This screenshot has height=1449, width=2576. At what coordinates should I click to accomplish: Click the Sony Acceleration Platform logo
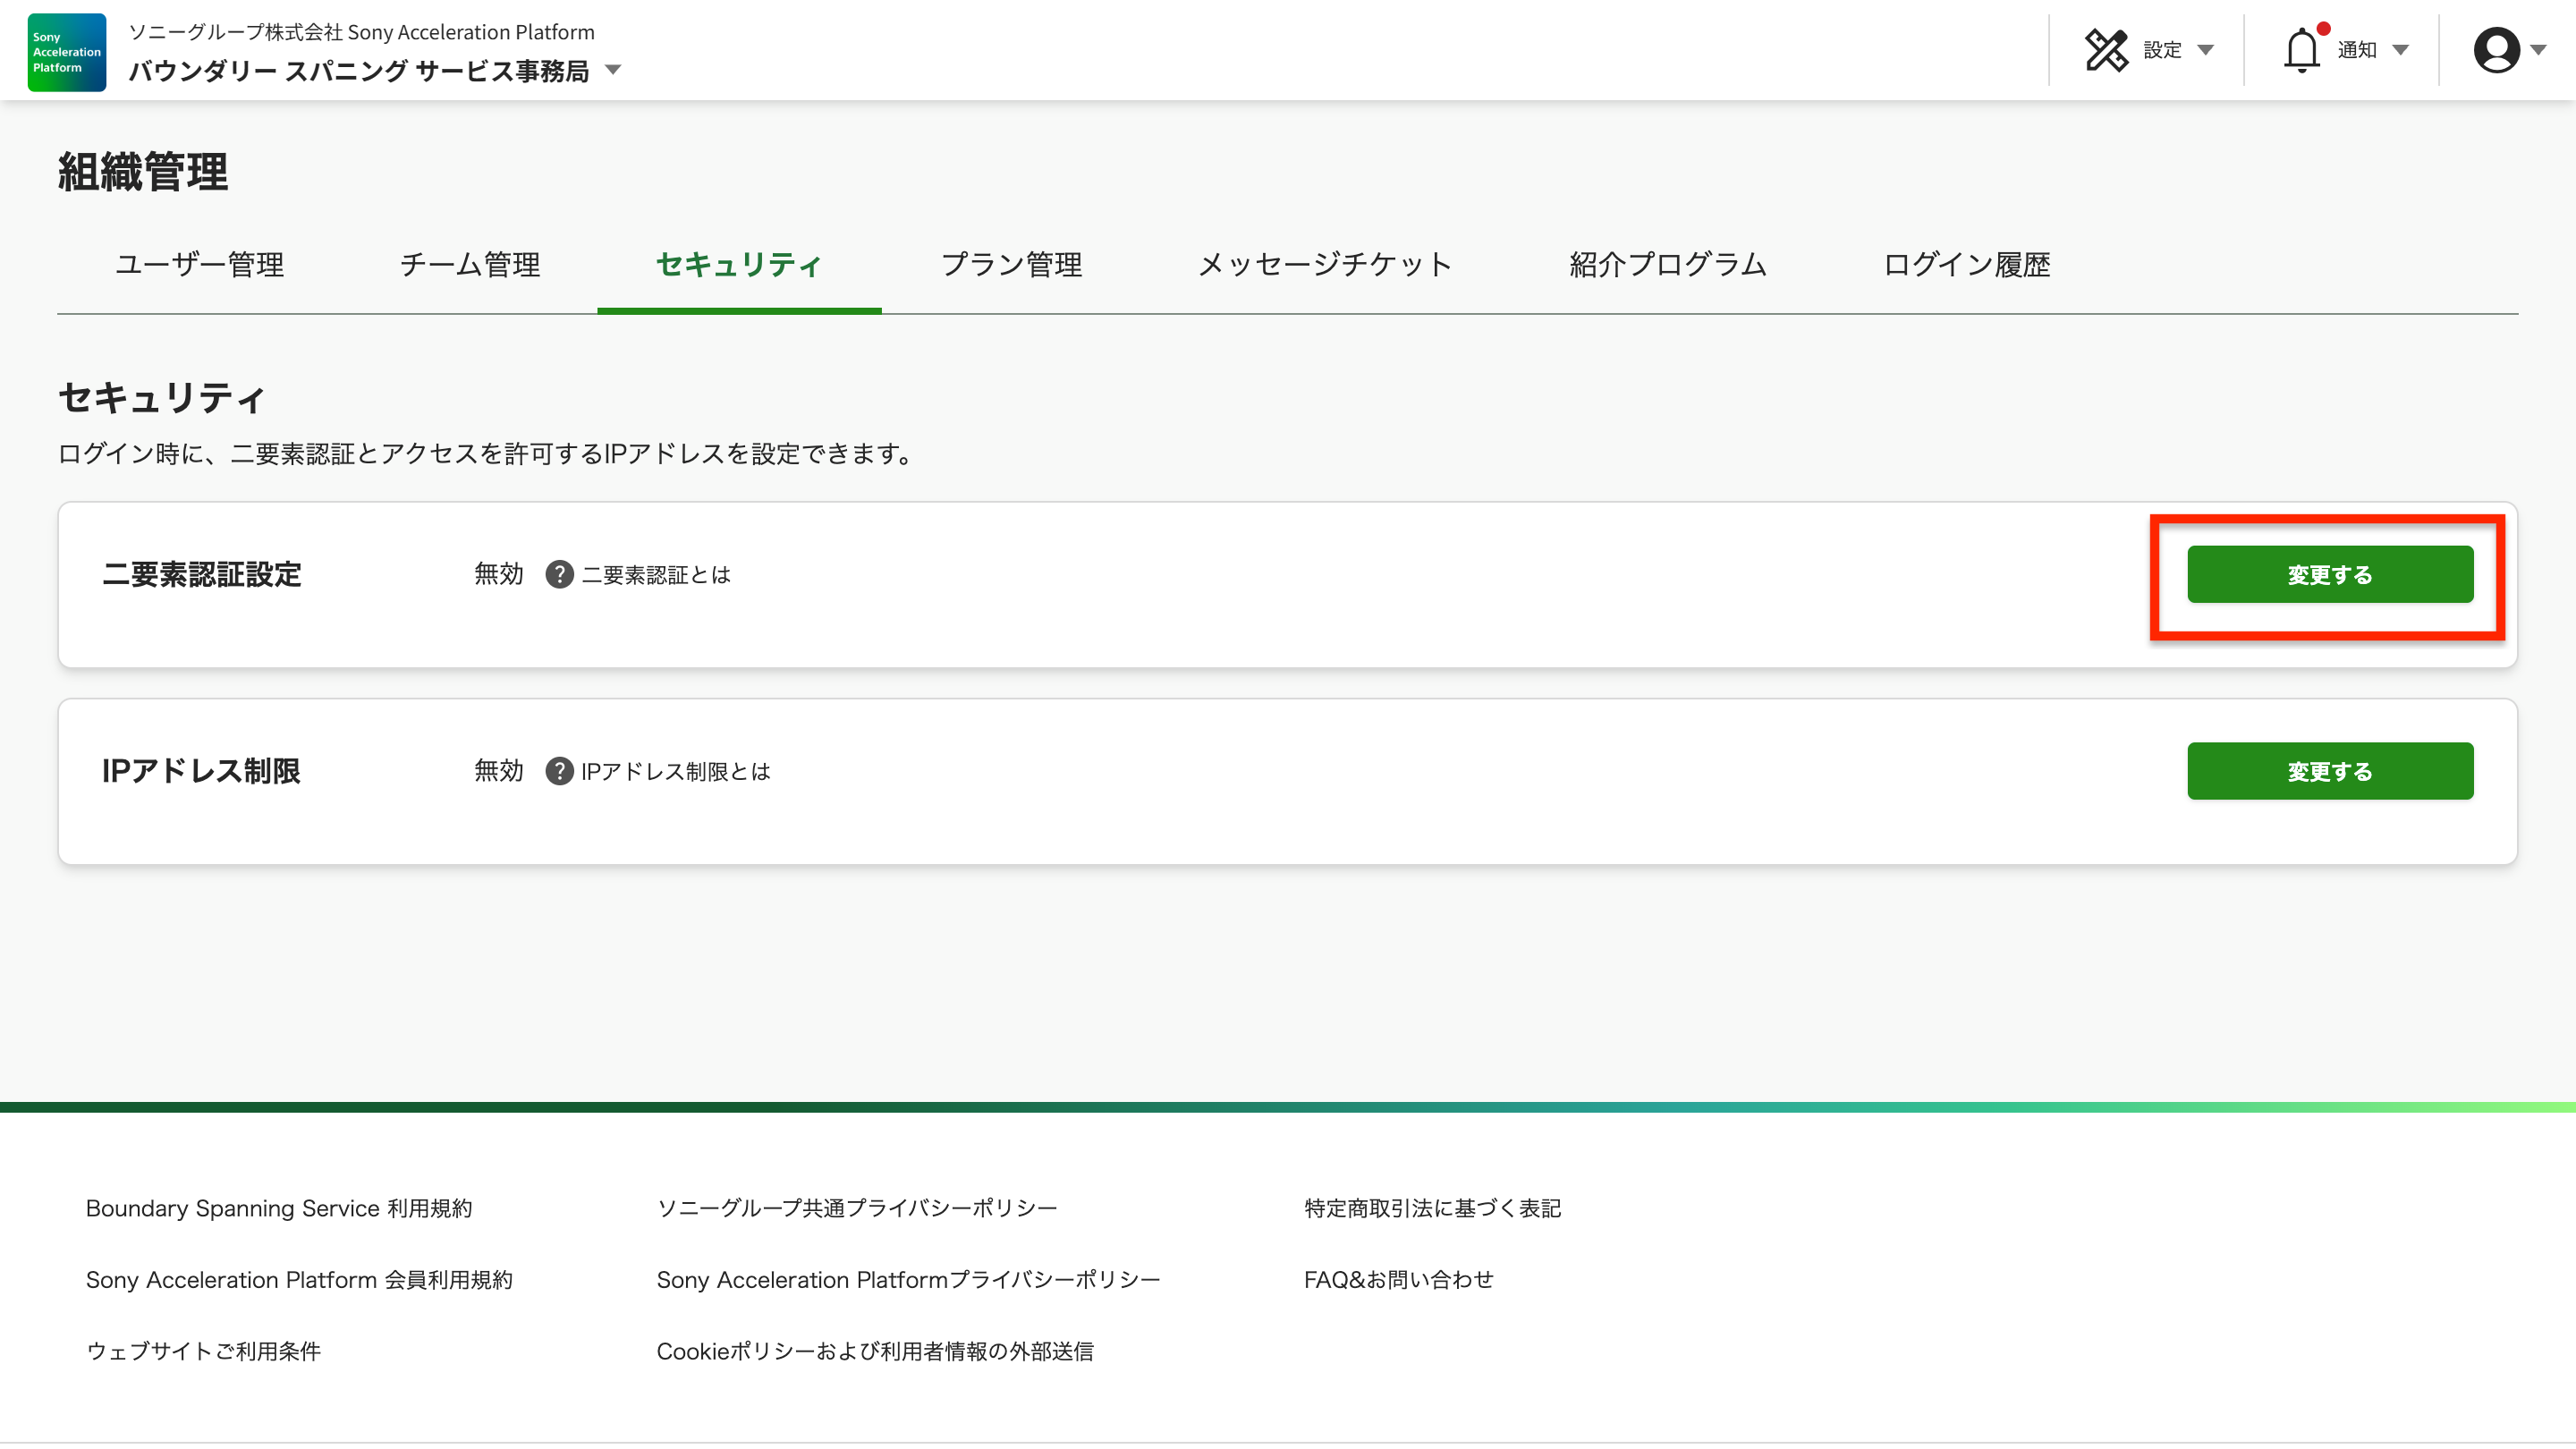click(x=66, y=52)
